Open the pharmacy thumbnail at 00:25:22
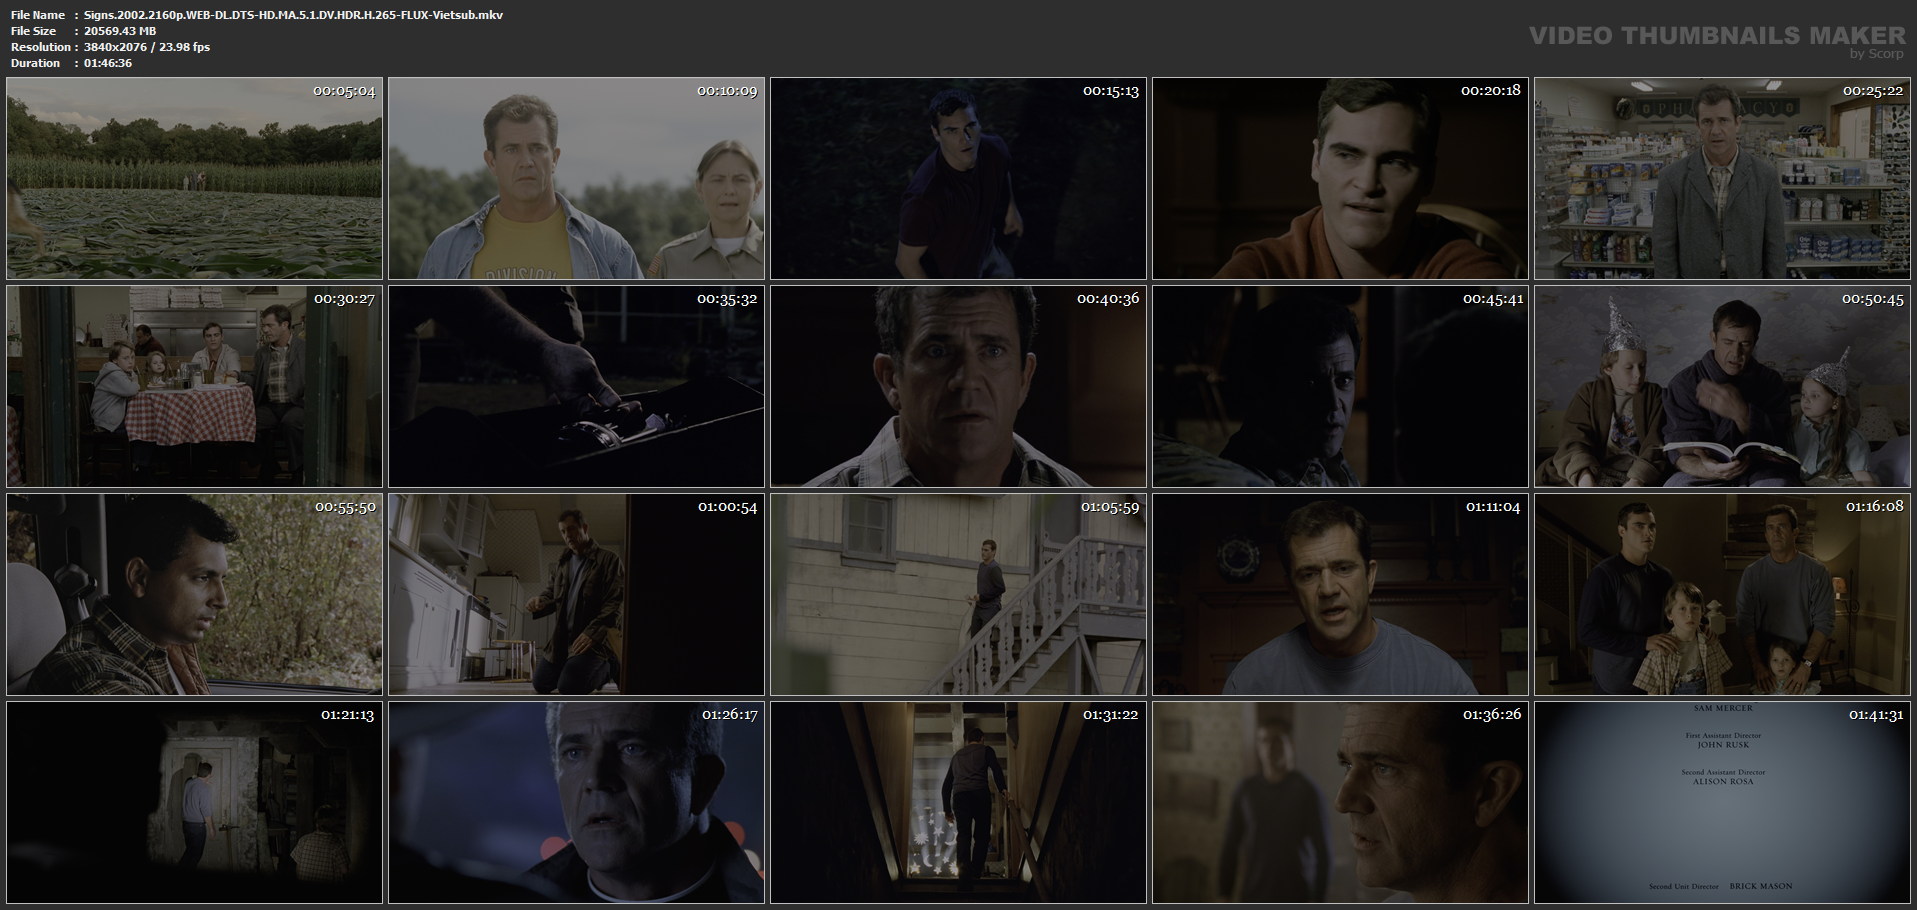This screenshot has width=1917, height=910. [x=1722, y=178]
